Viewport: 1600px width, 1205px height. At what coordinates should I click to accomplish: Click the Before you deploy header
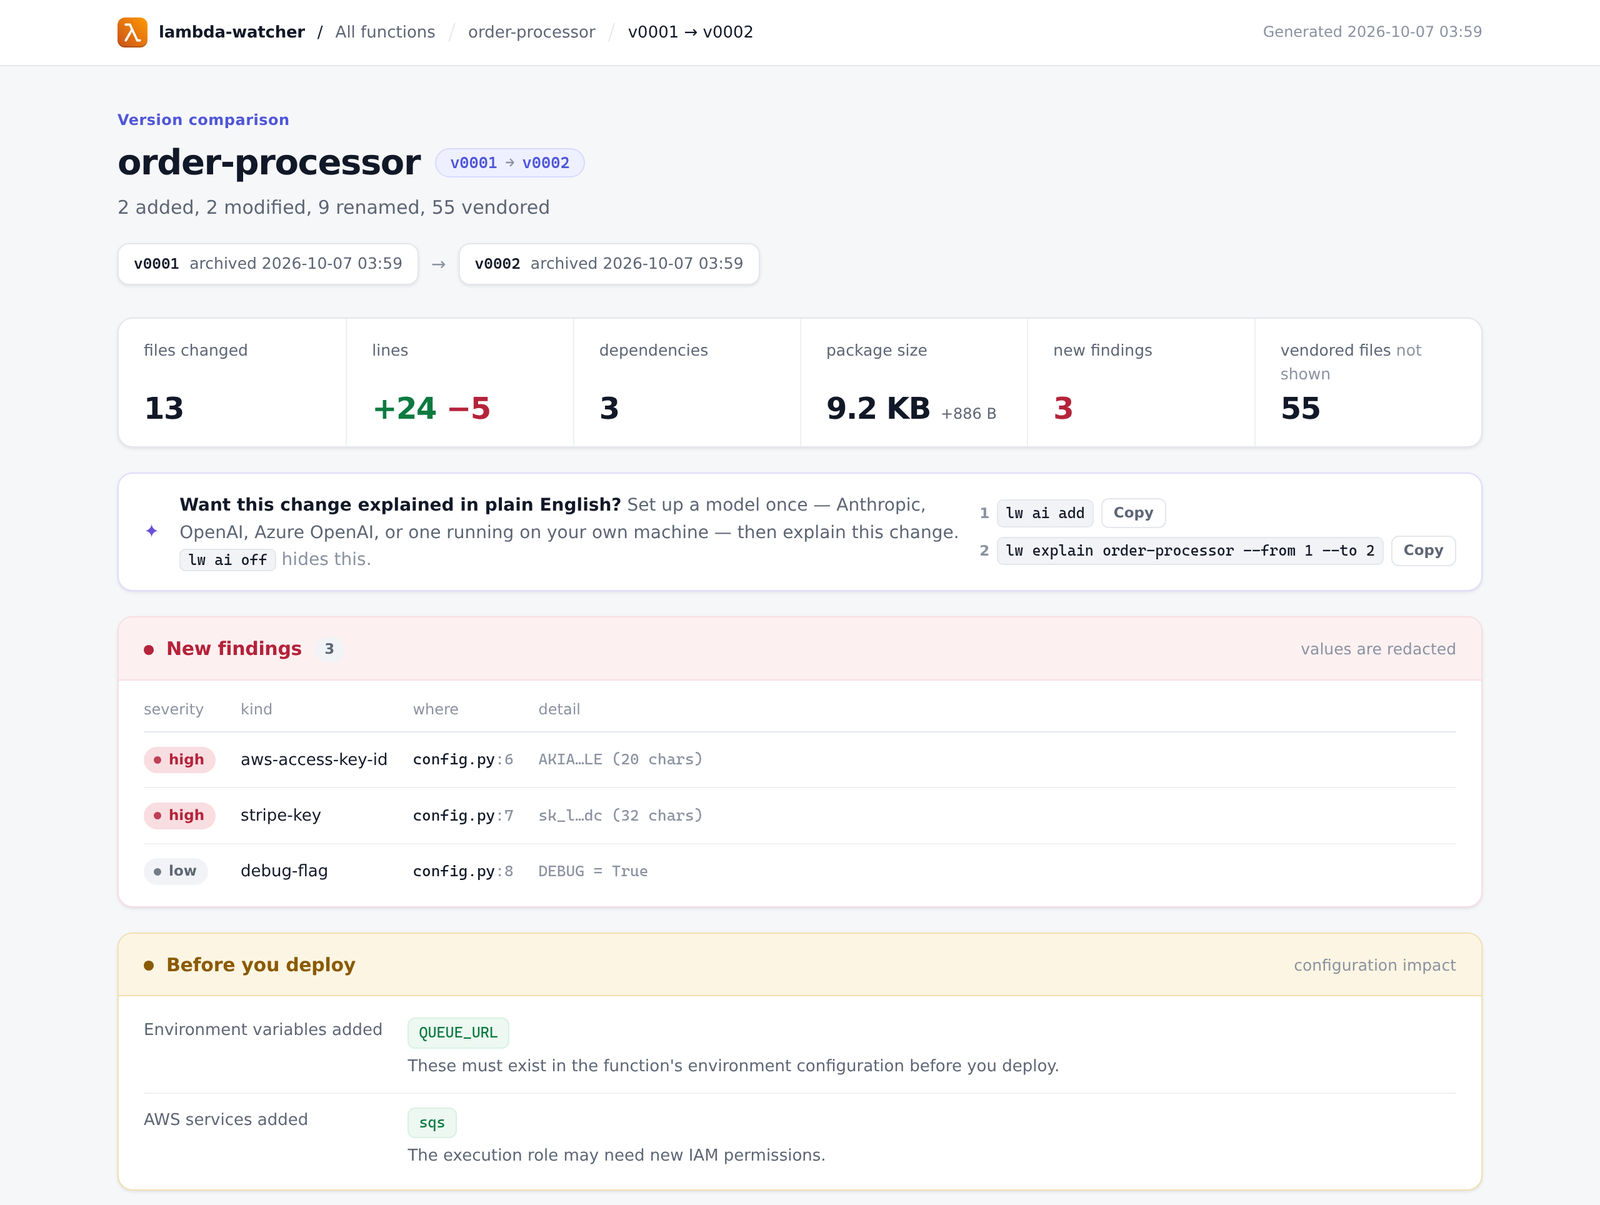(800, 965)
